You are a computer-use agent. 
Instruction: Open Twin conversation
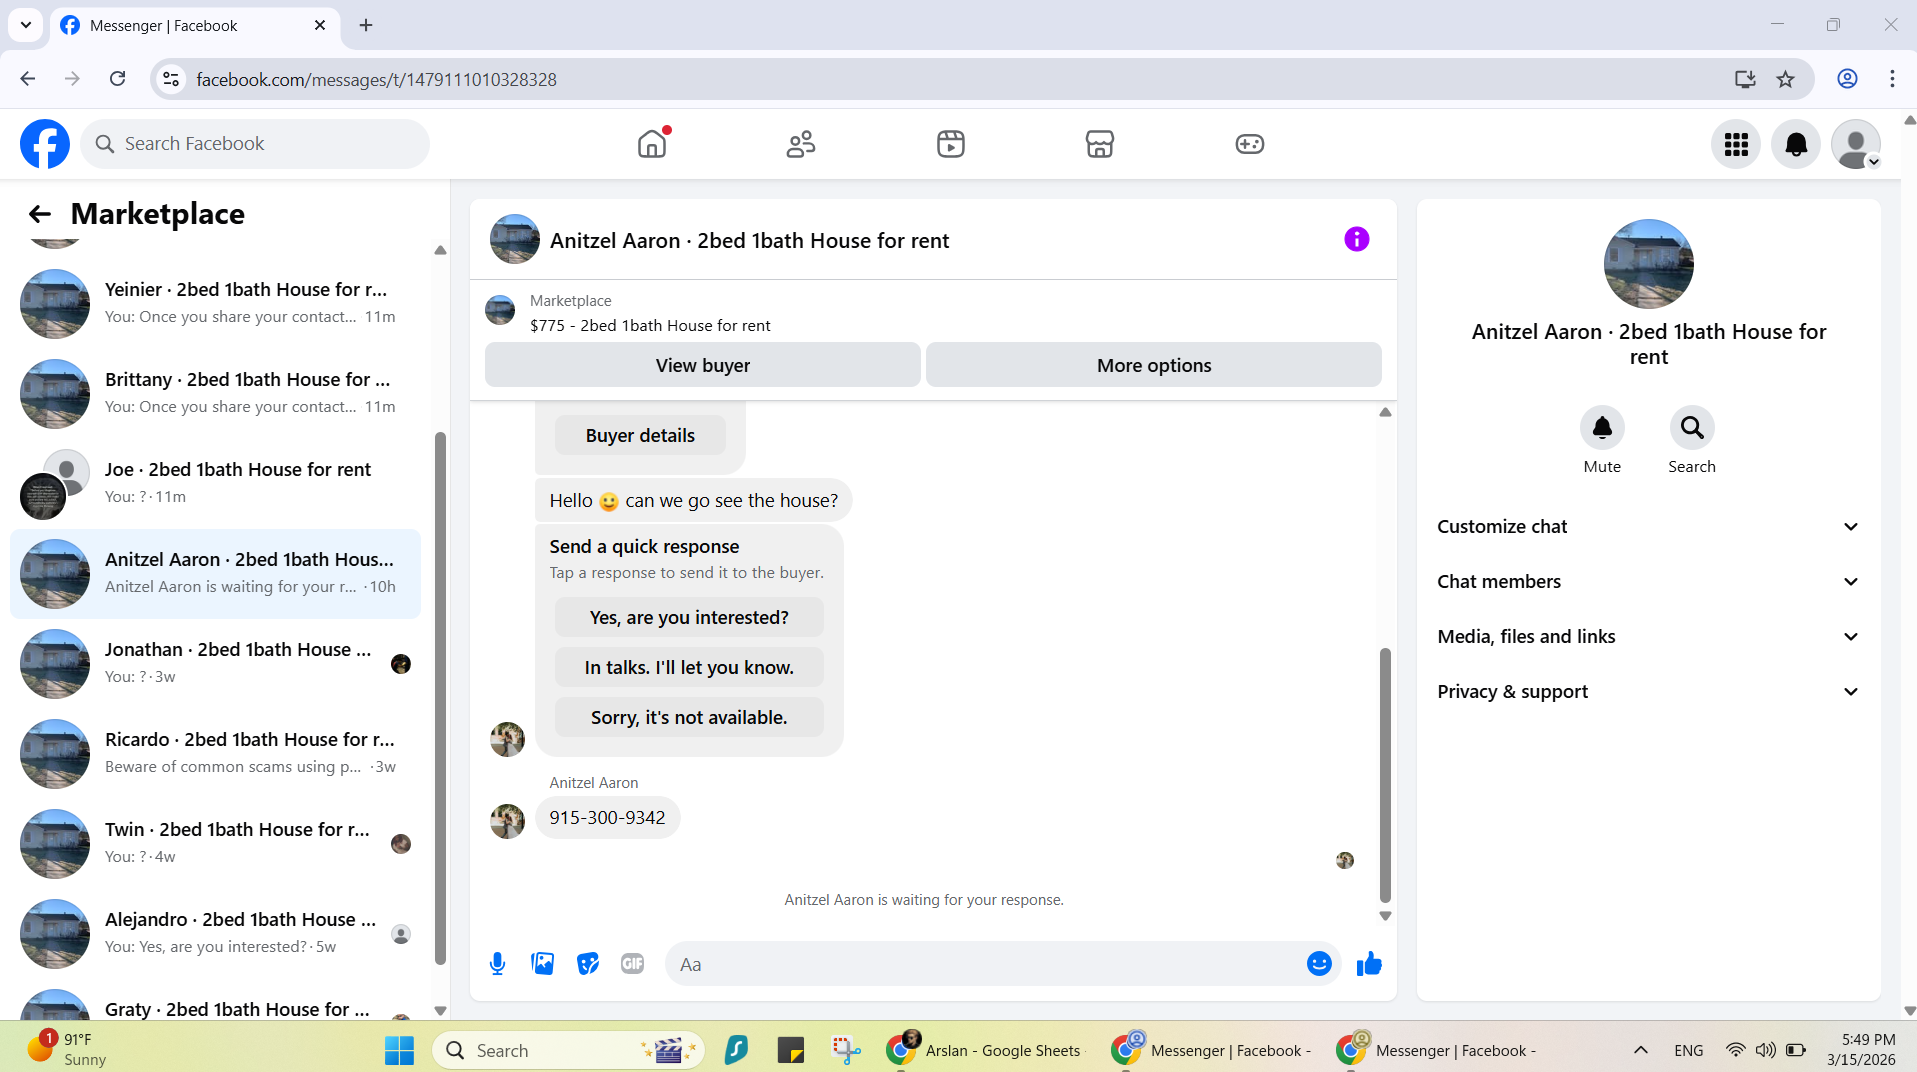215,844
